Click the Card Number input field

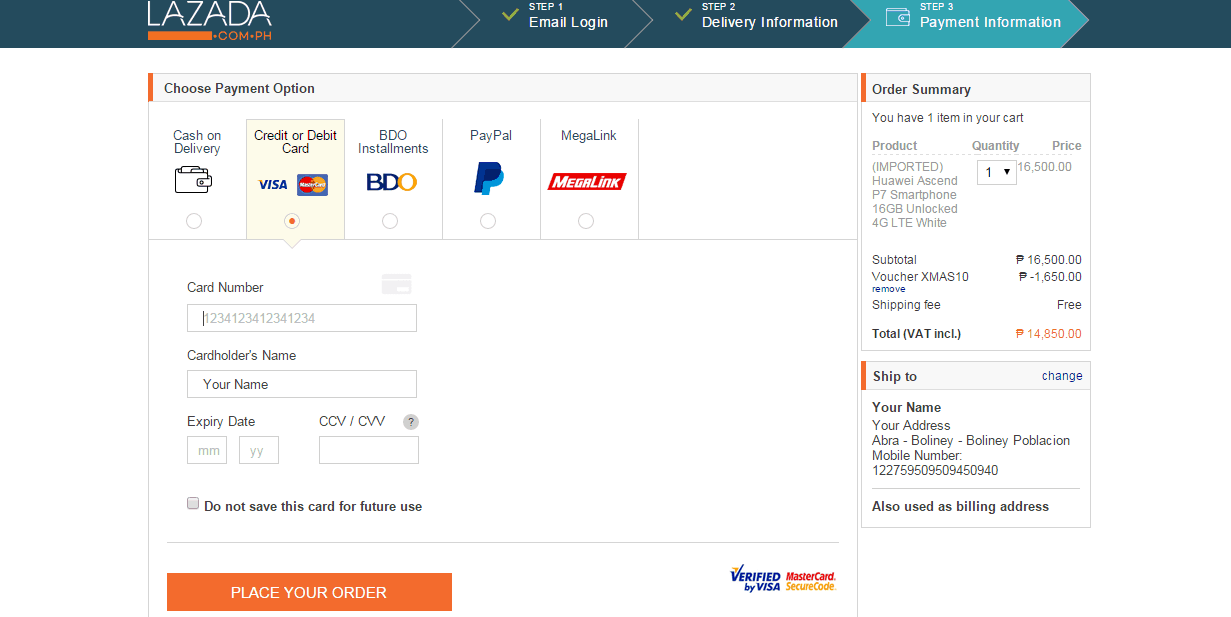pos(302,318)
